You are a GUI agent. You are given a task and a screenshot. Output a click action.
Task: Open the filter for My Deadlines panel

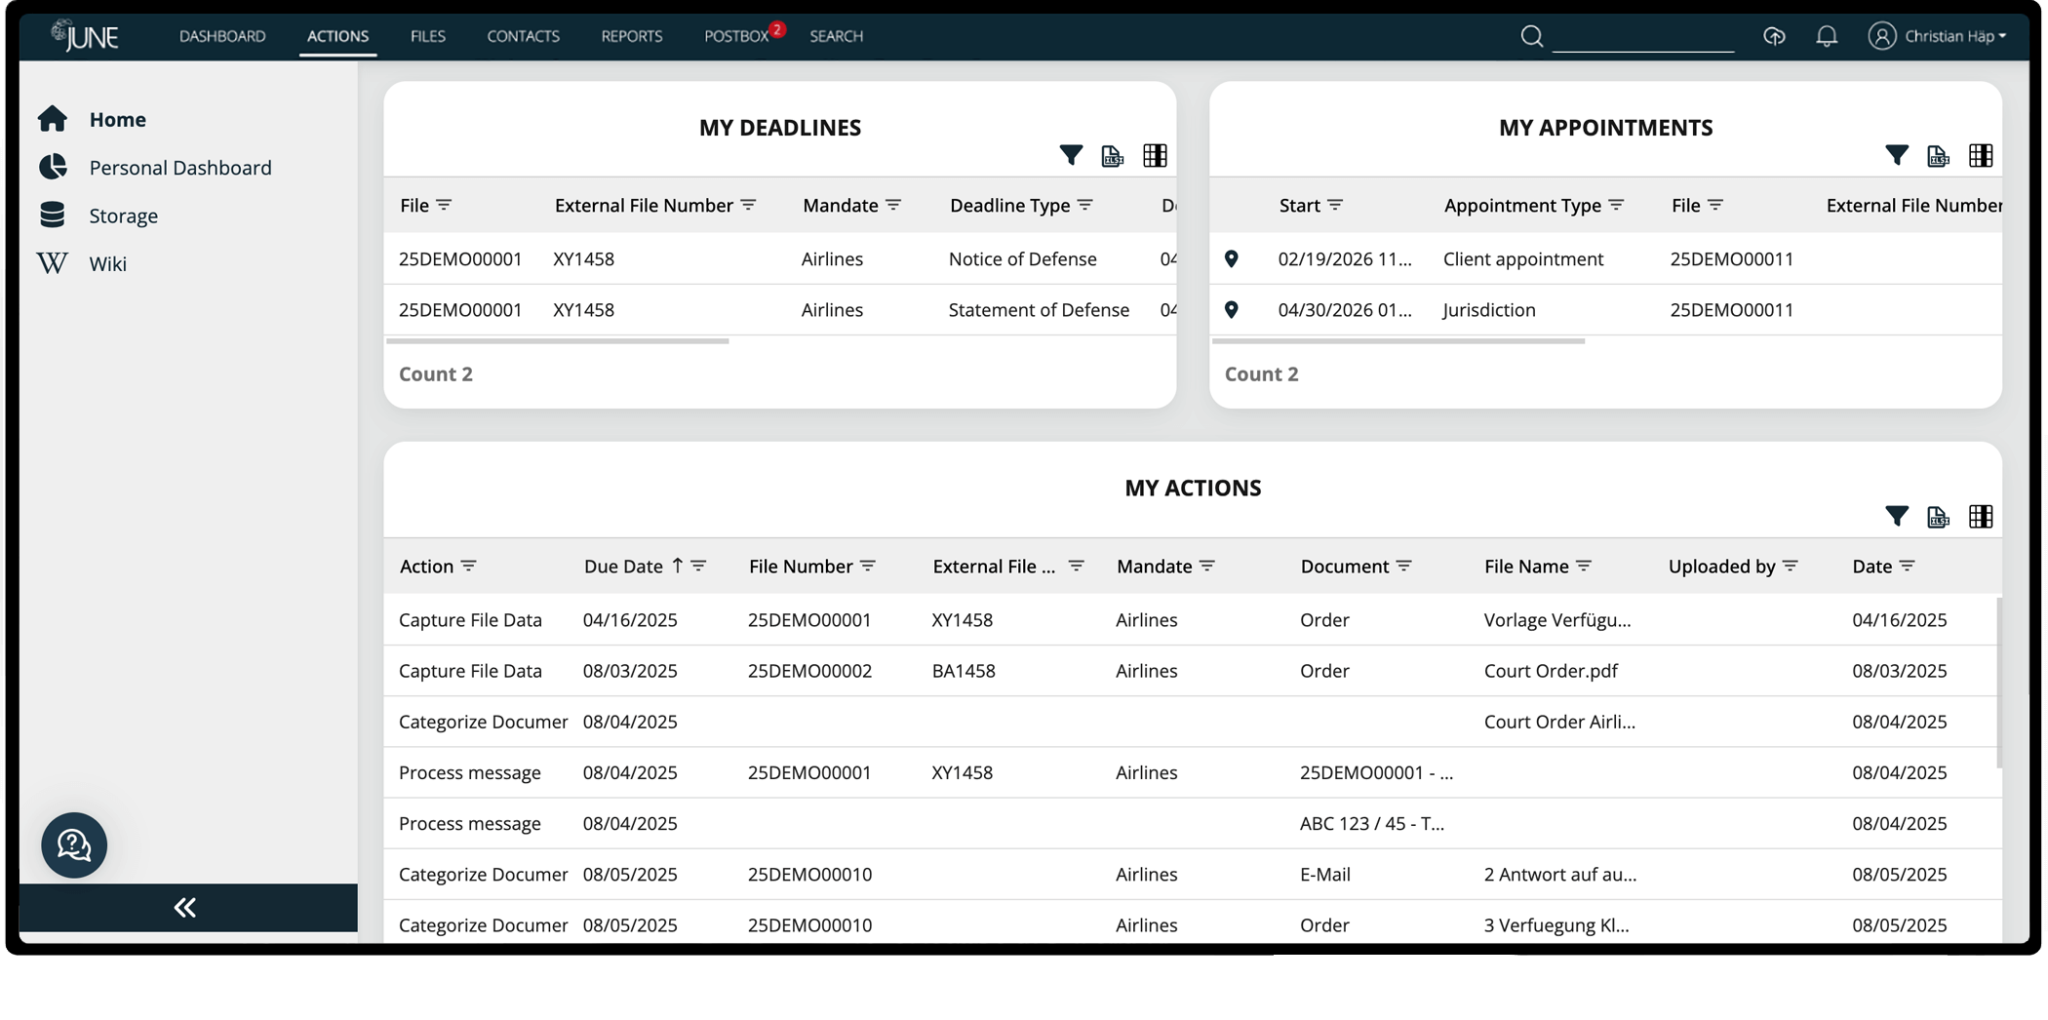1071,155
